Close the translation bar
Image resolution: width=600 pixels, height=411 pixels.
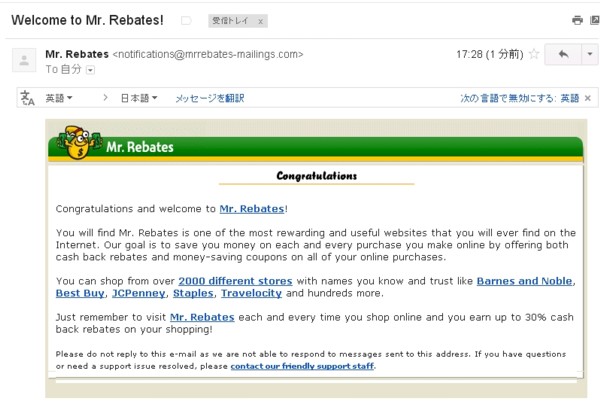pyautogui.click(x=588, y=98)
